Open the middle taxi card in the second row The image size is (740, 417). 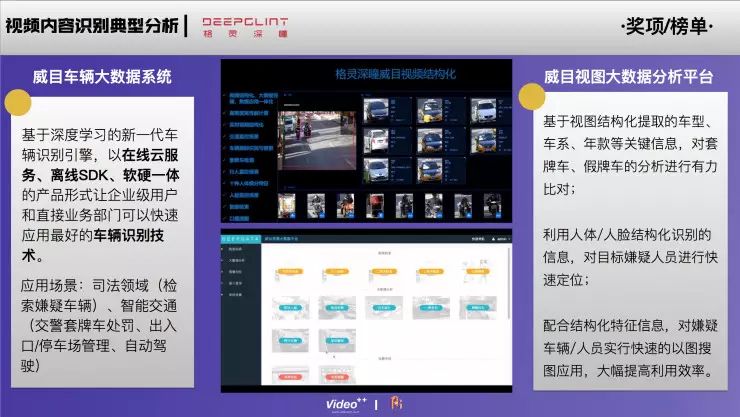(x=441, y=140)
